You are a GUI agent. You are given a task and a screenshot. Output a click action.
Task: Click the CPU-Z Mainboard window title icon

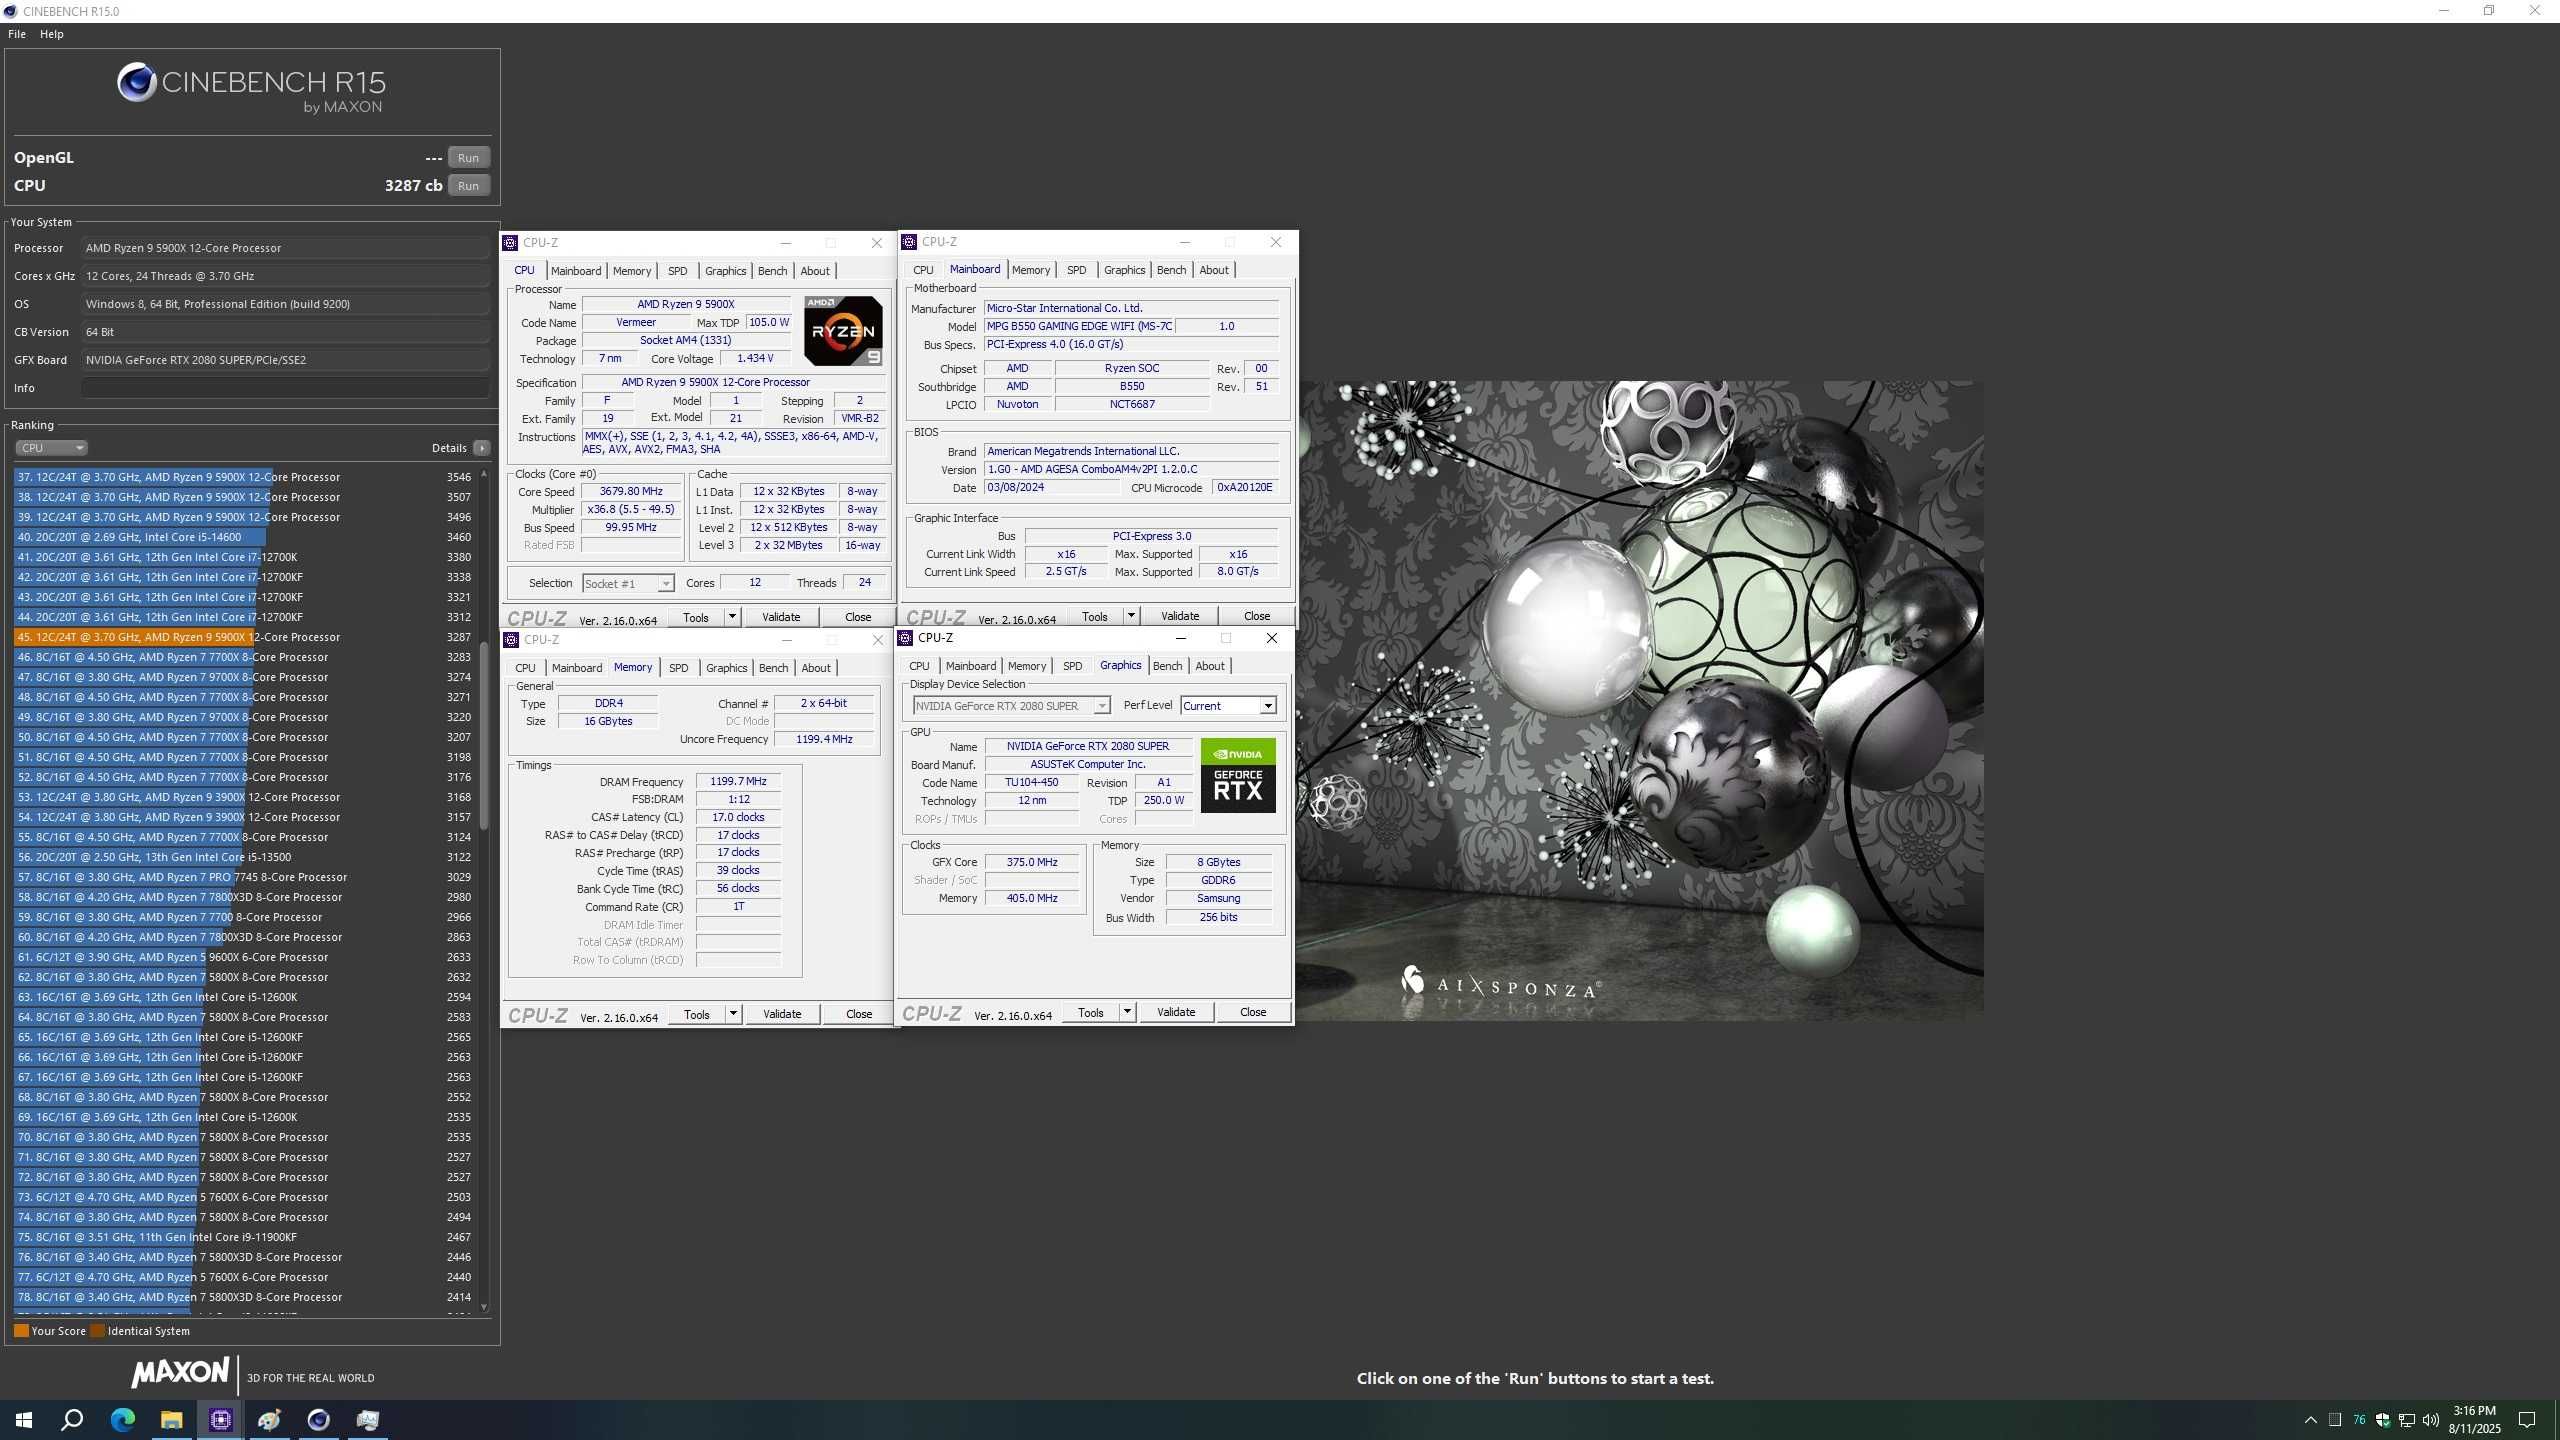coord(909,242)
